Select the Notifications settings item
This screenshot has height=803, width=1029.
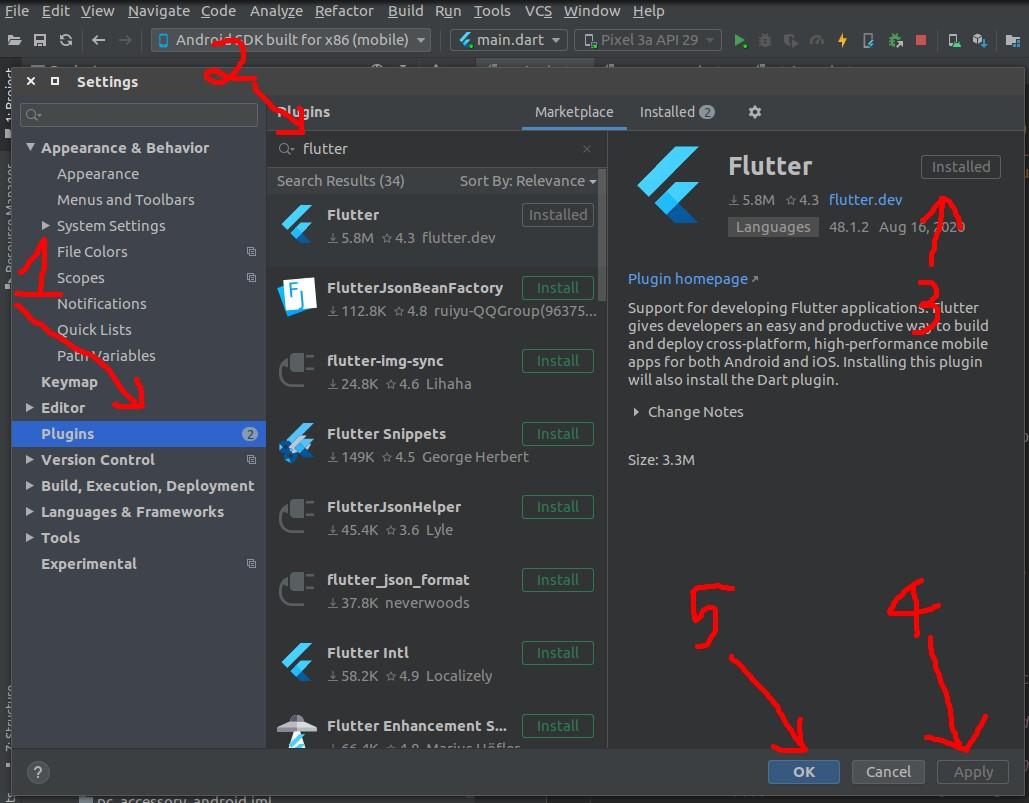(102, 304)
